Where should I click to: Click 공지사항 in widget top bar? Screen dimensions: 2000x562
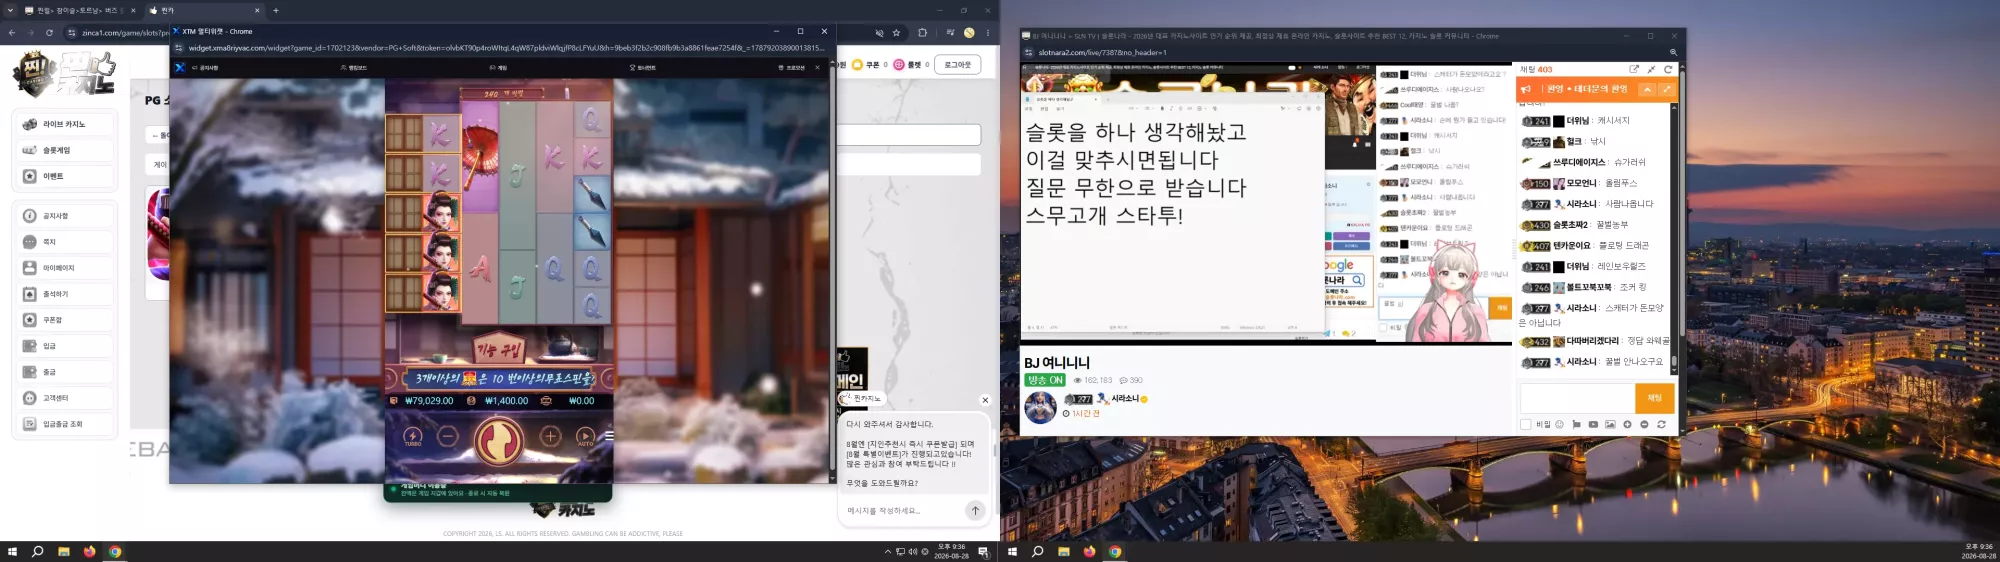tap(206, 68)
